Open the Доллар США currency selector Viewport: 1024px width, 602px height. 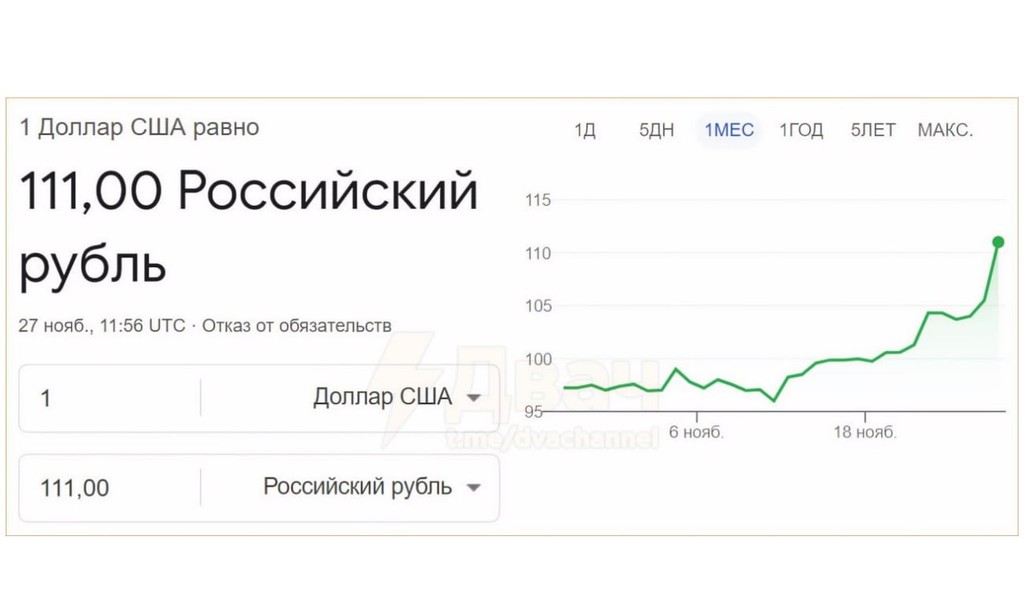click(350, 398)
